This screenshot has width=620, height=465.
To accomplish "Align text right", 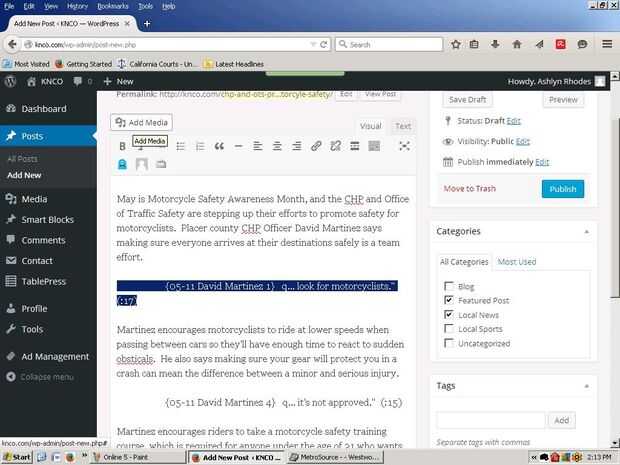I will coord(297,146).
